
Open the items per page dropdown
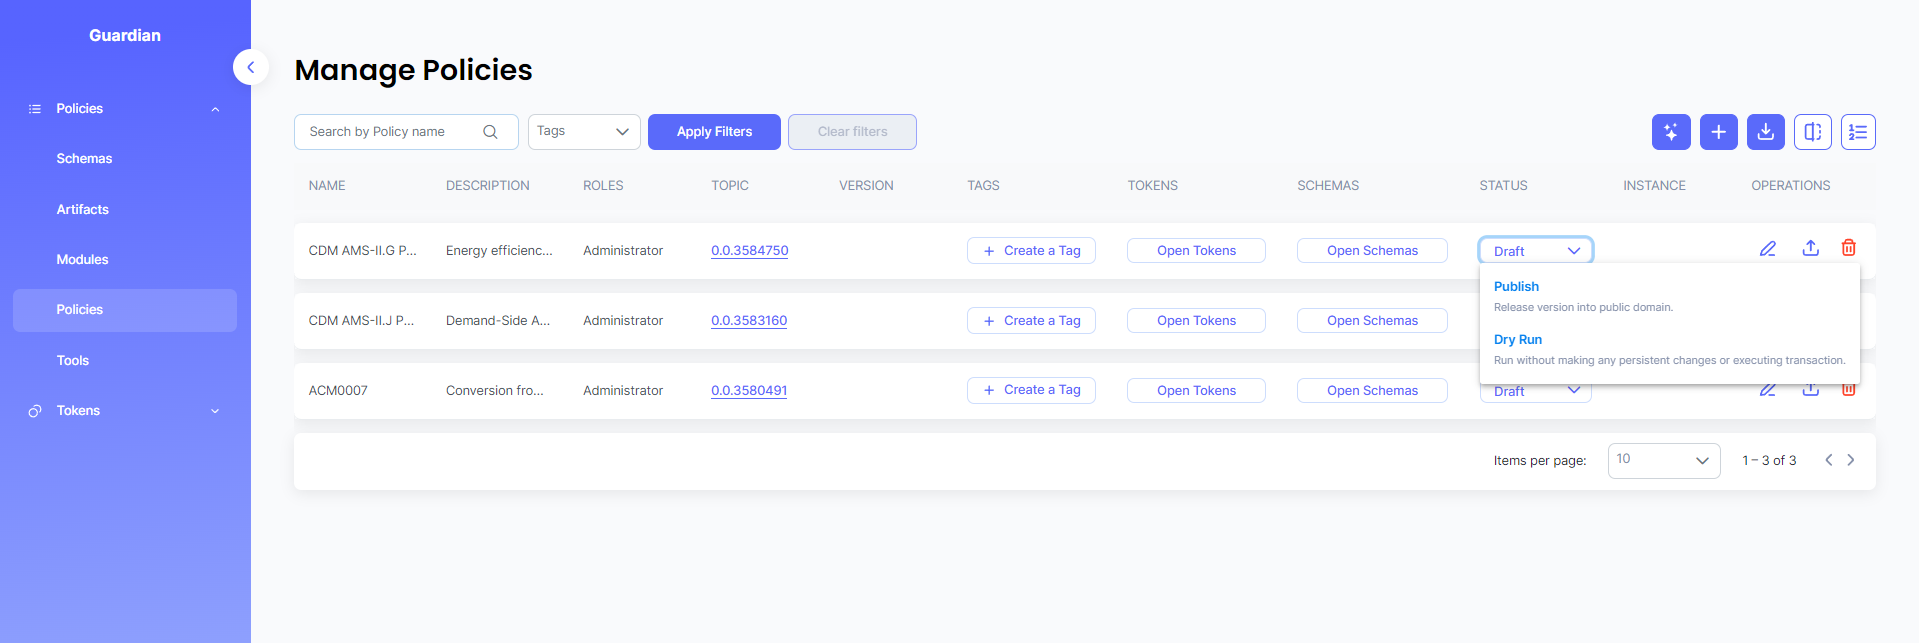pos(1664,460)
